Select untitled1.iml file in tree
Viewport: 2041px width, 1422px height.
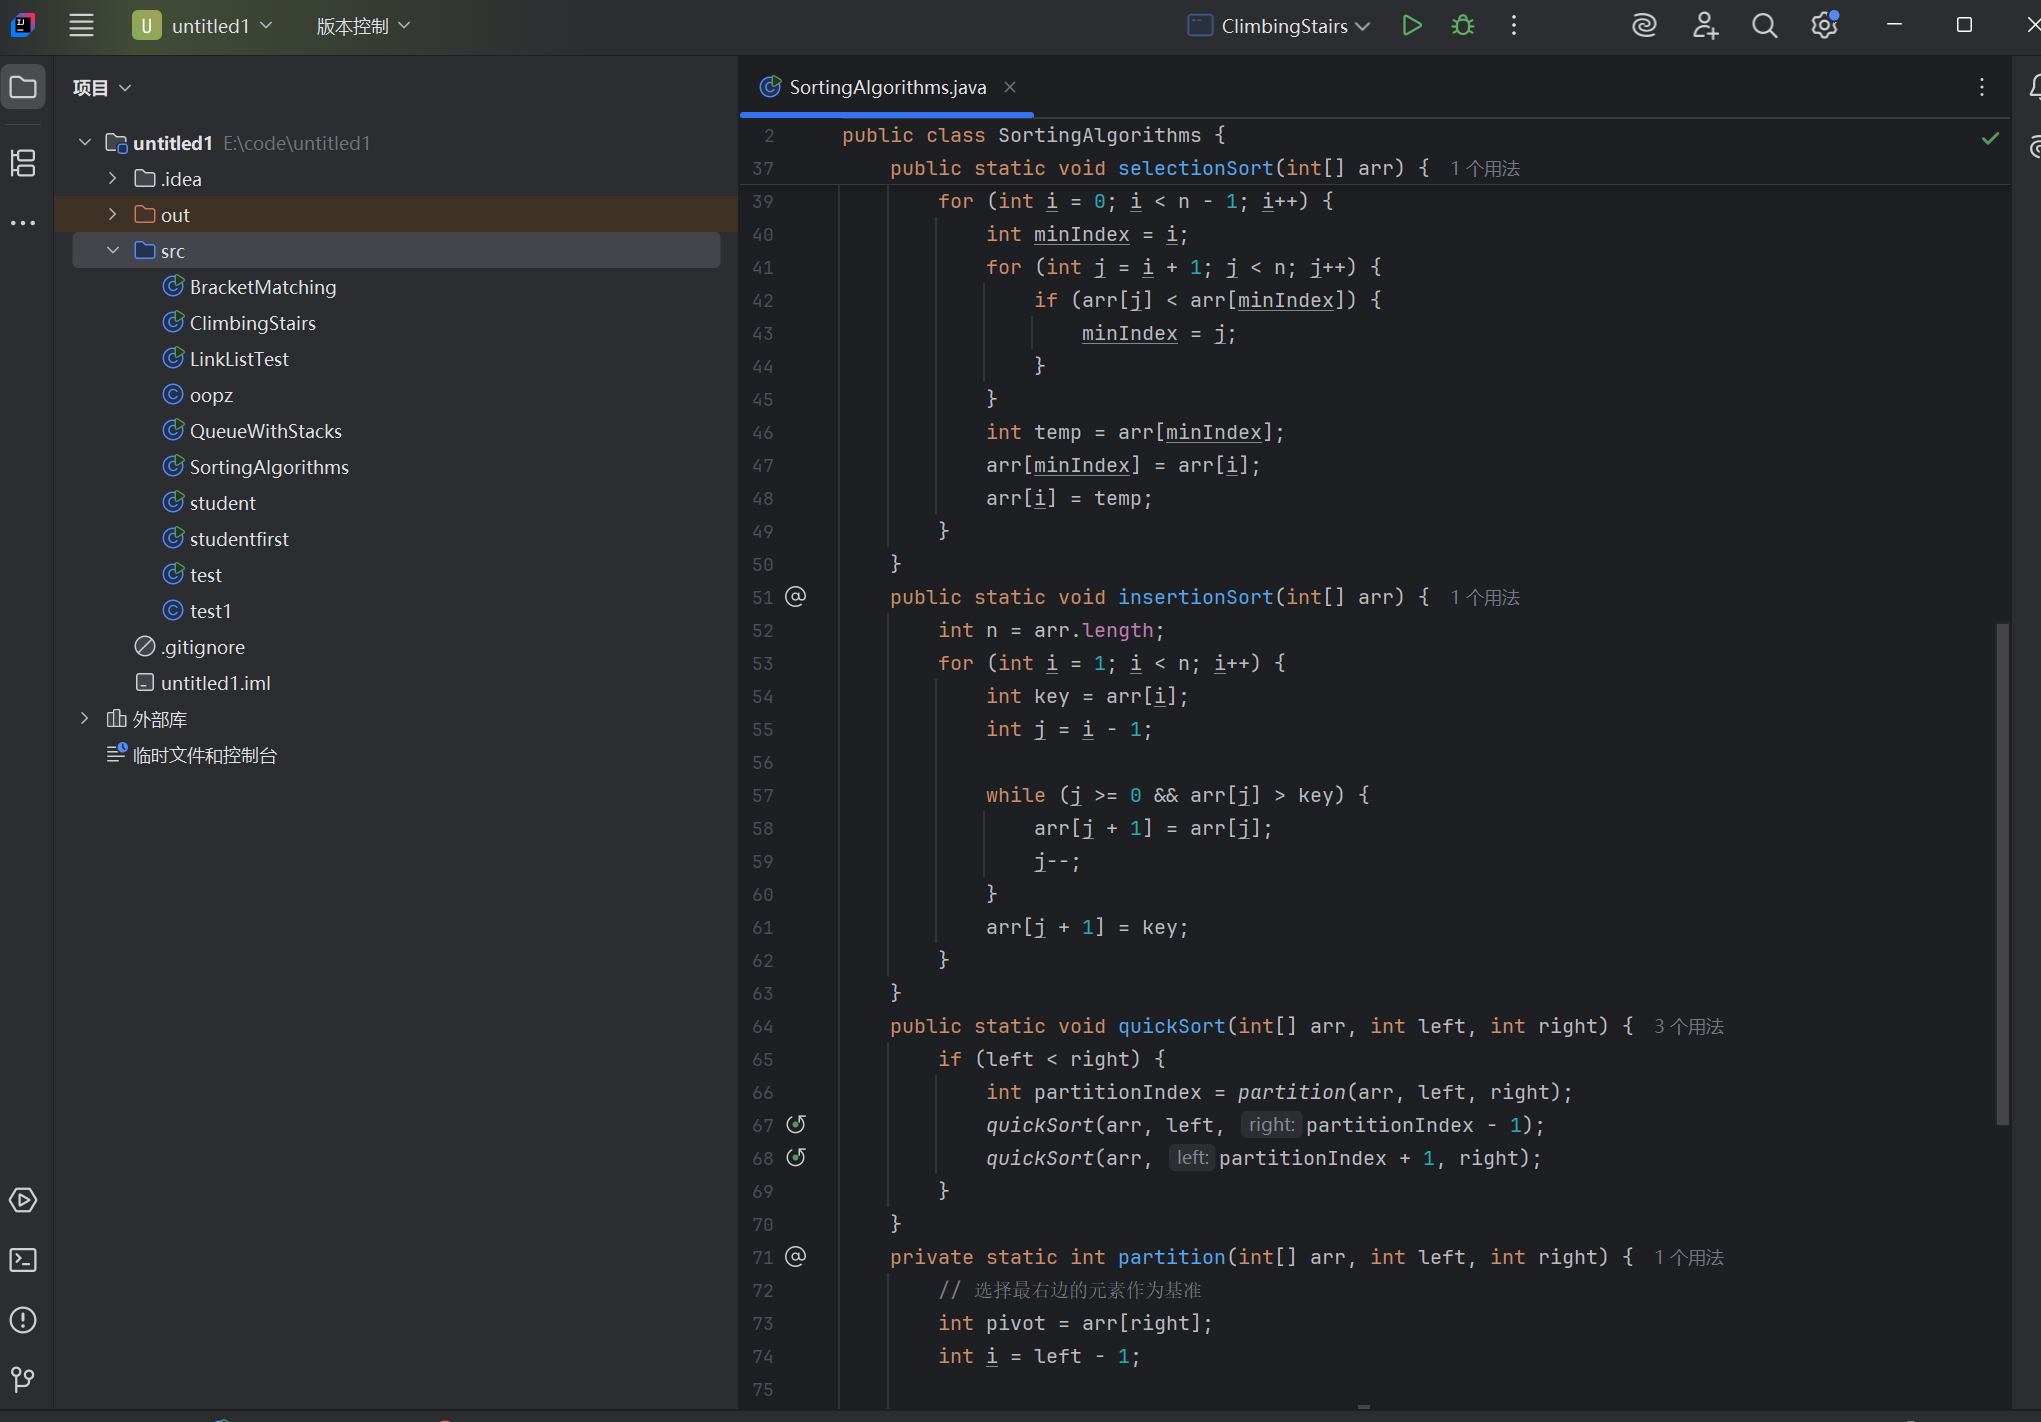pos(203,683)
